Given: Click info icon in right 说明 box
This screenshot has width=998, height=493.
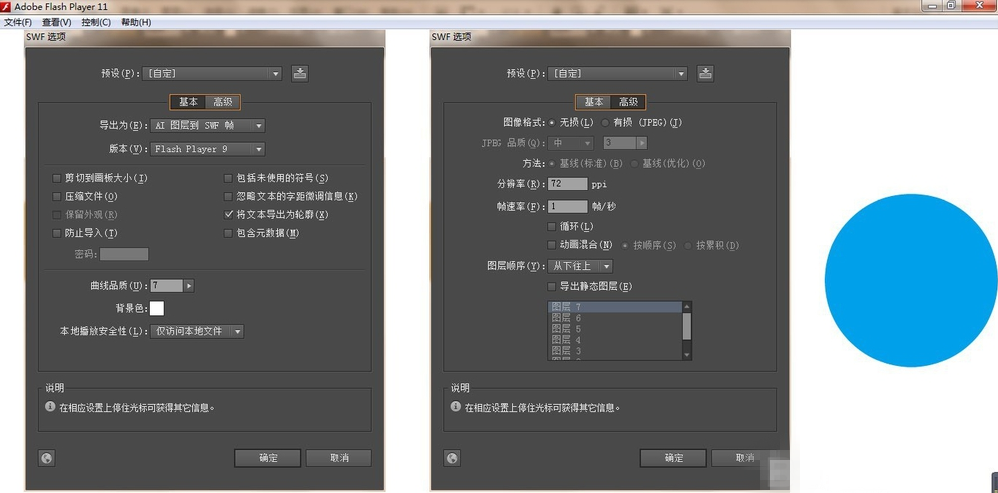Looking at the screenshot, I should click(x=455, y=406).
